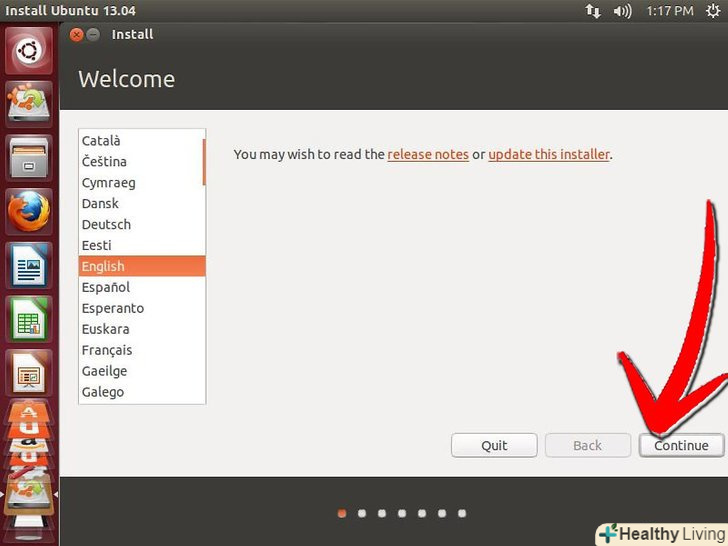Click the Quit button

pos(494,445)
